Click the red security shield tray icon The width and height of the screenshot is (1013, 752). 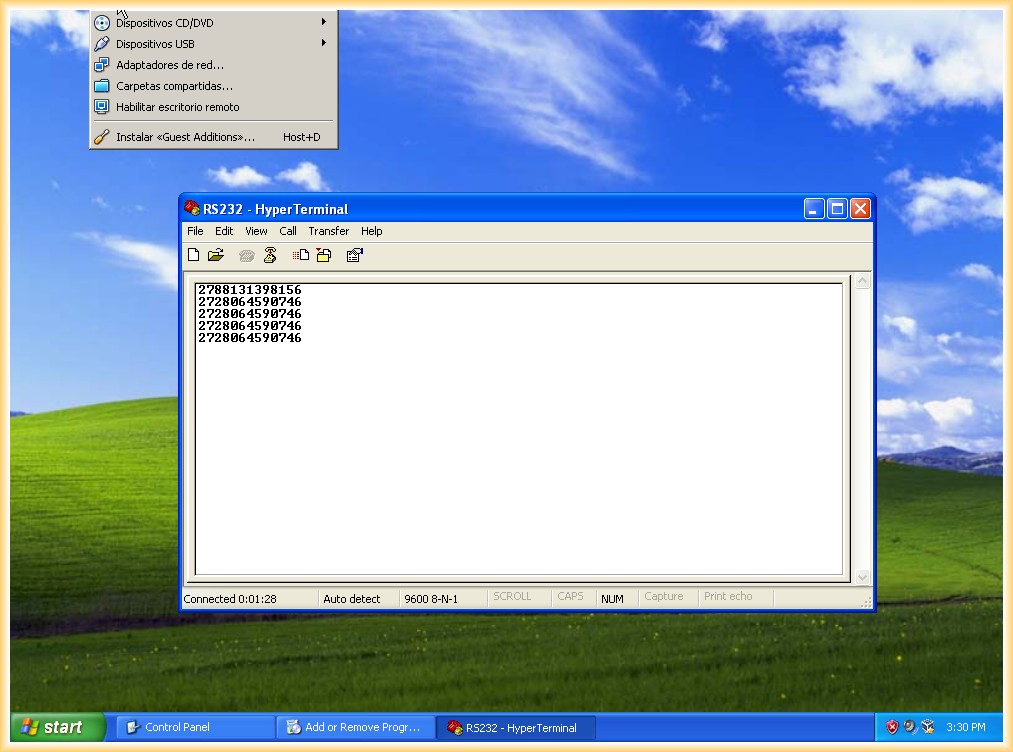click(x=891, y=727)
